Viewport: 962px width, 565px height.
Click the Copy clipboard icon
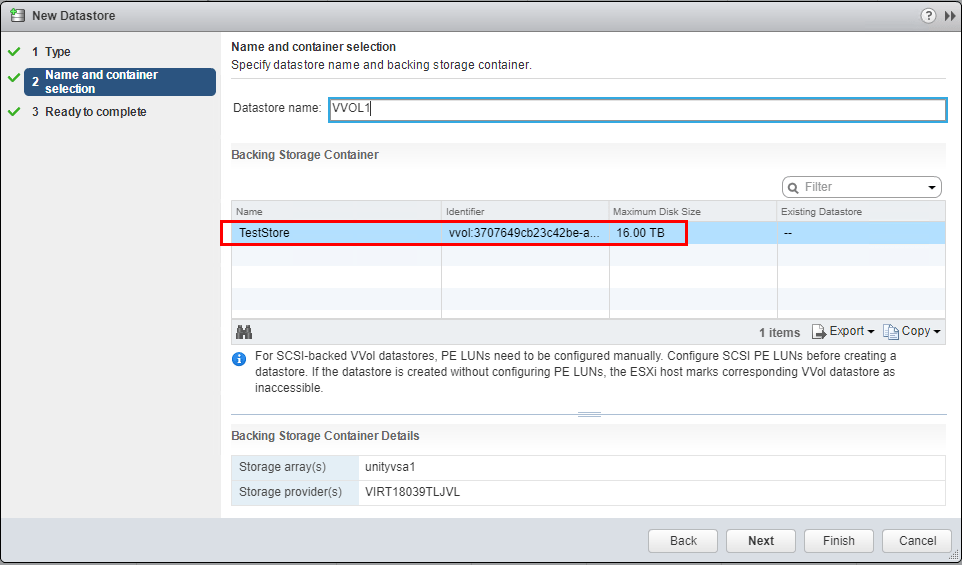tap(890, 332)
